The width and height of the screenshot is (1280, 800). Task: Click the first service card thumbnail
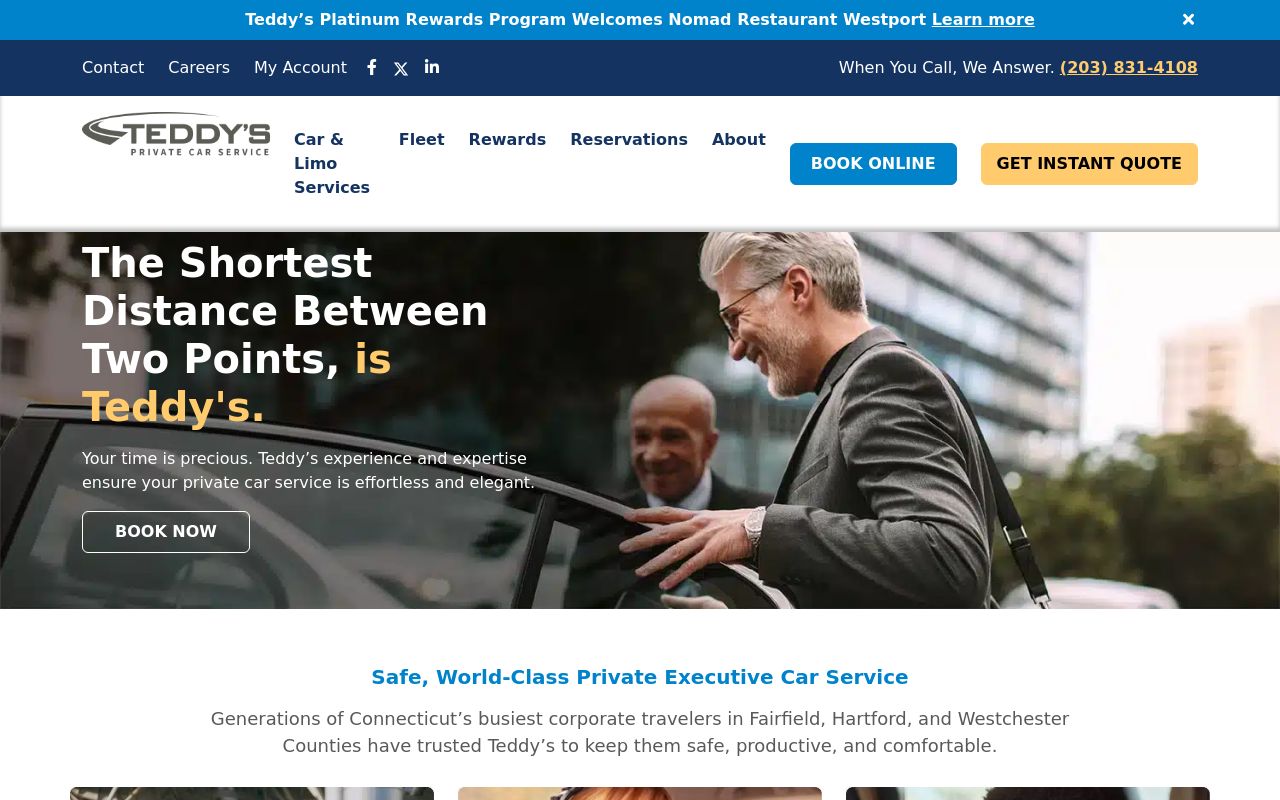[252, 793]
